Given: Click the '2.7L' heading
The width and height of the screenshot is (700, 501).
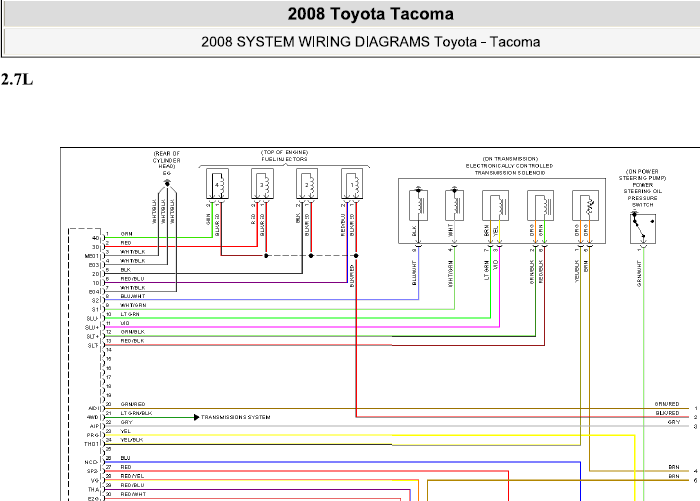Looking at the screenshot, I should (17, 79).
